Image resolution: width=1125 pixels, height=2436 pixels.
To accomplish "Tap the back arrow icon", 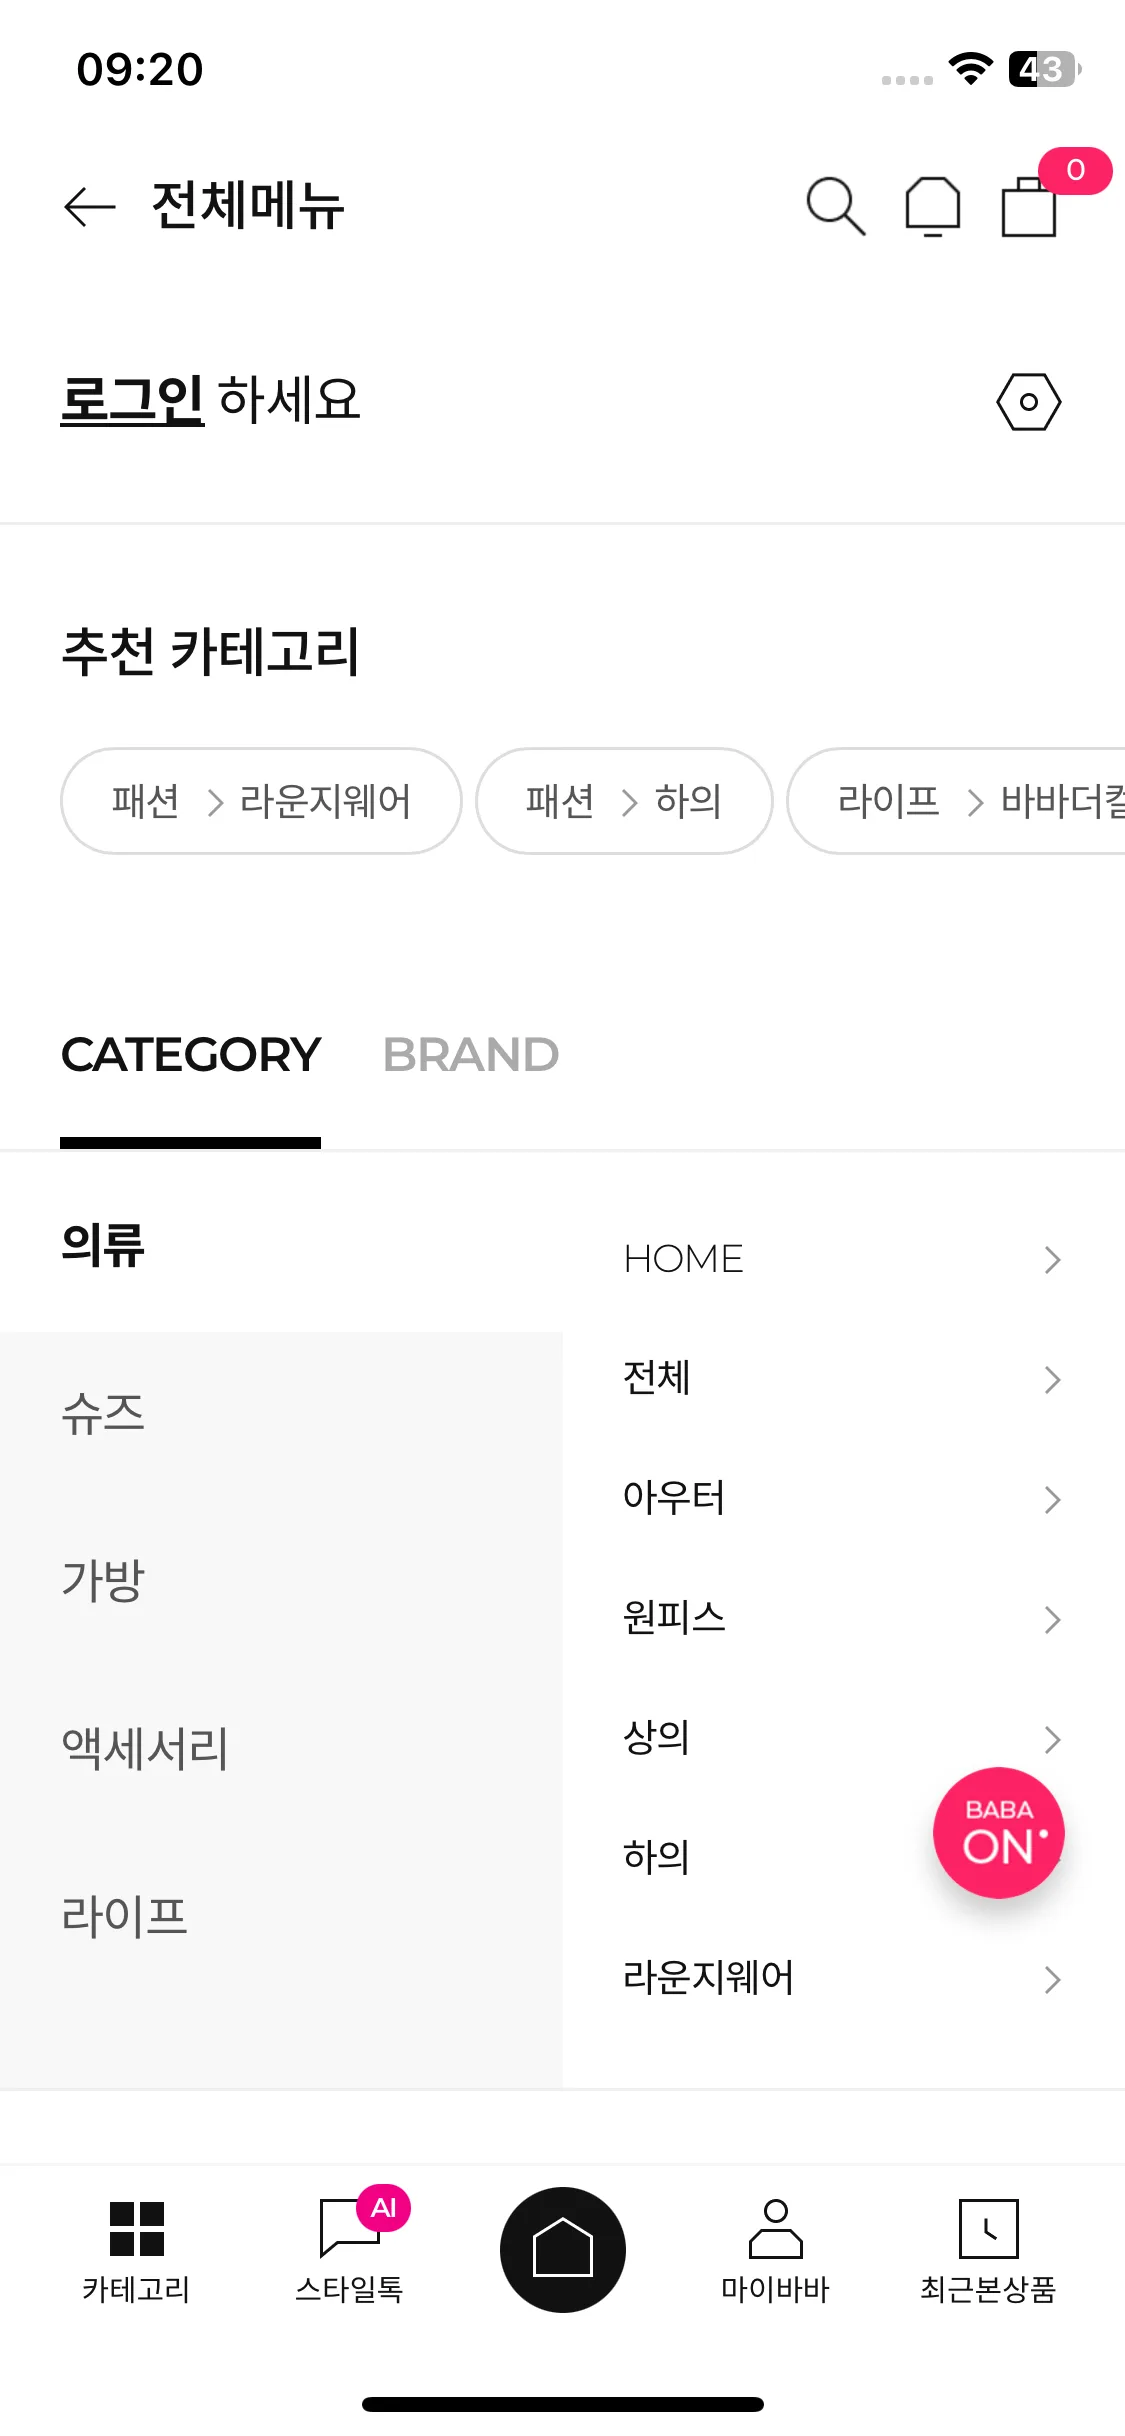I will click(x=89, y=207).
